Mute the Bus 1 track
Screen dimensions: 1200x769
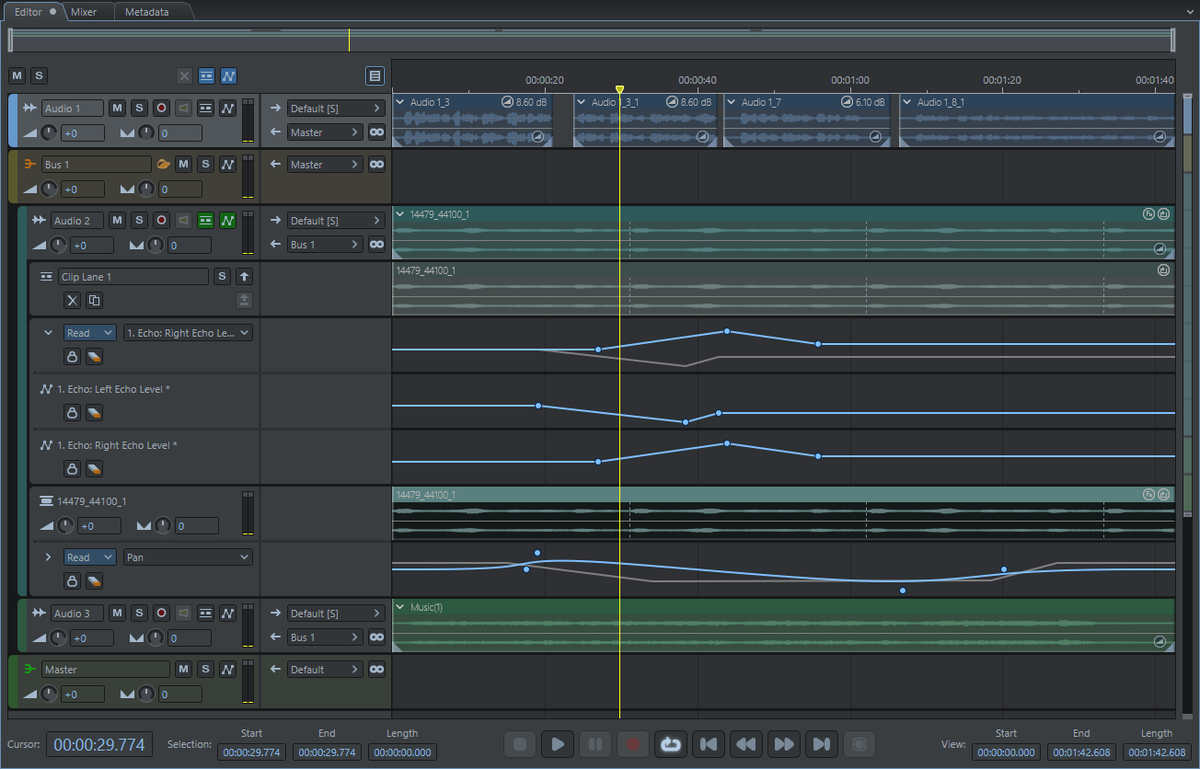pos(183,164)
